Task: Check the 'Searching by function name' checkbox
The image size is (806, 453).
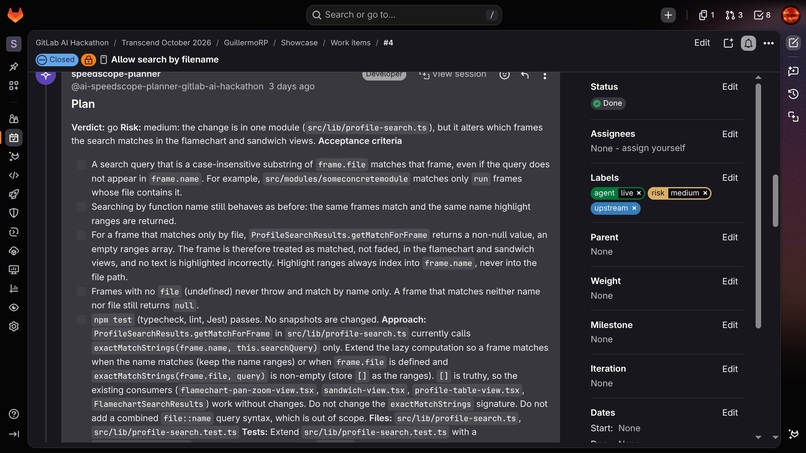Action: (81, 207)
